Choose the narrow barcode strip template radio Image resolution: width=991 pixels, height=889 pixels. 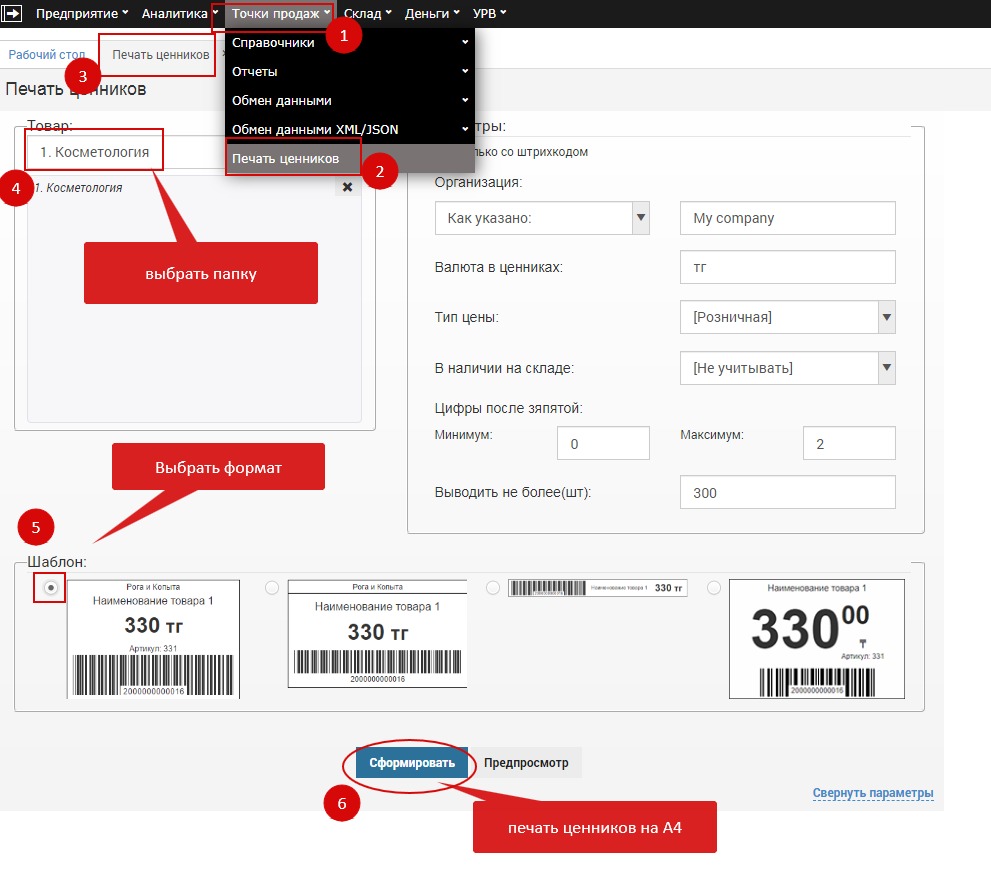coord(493,589)
